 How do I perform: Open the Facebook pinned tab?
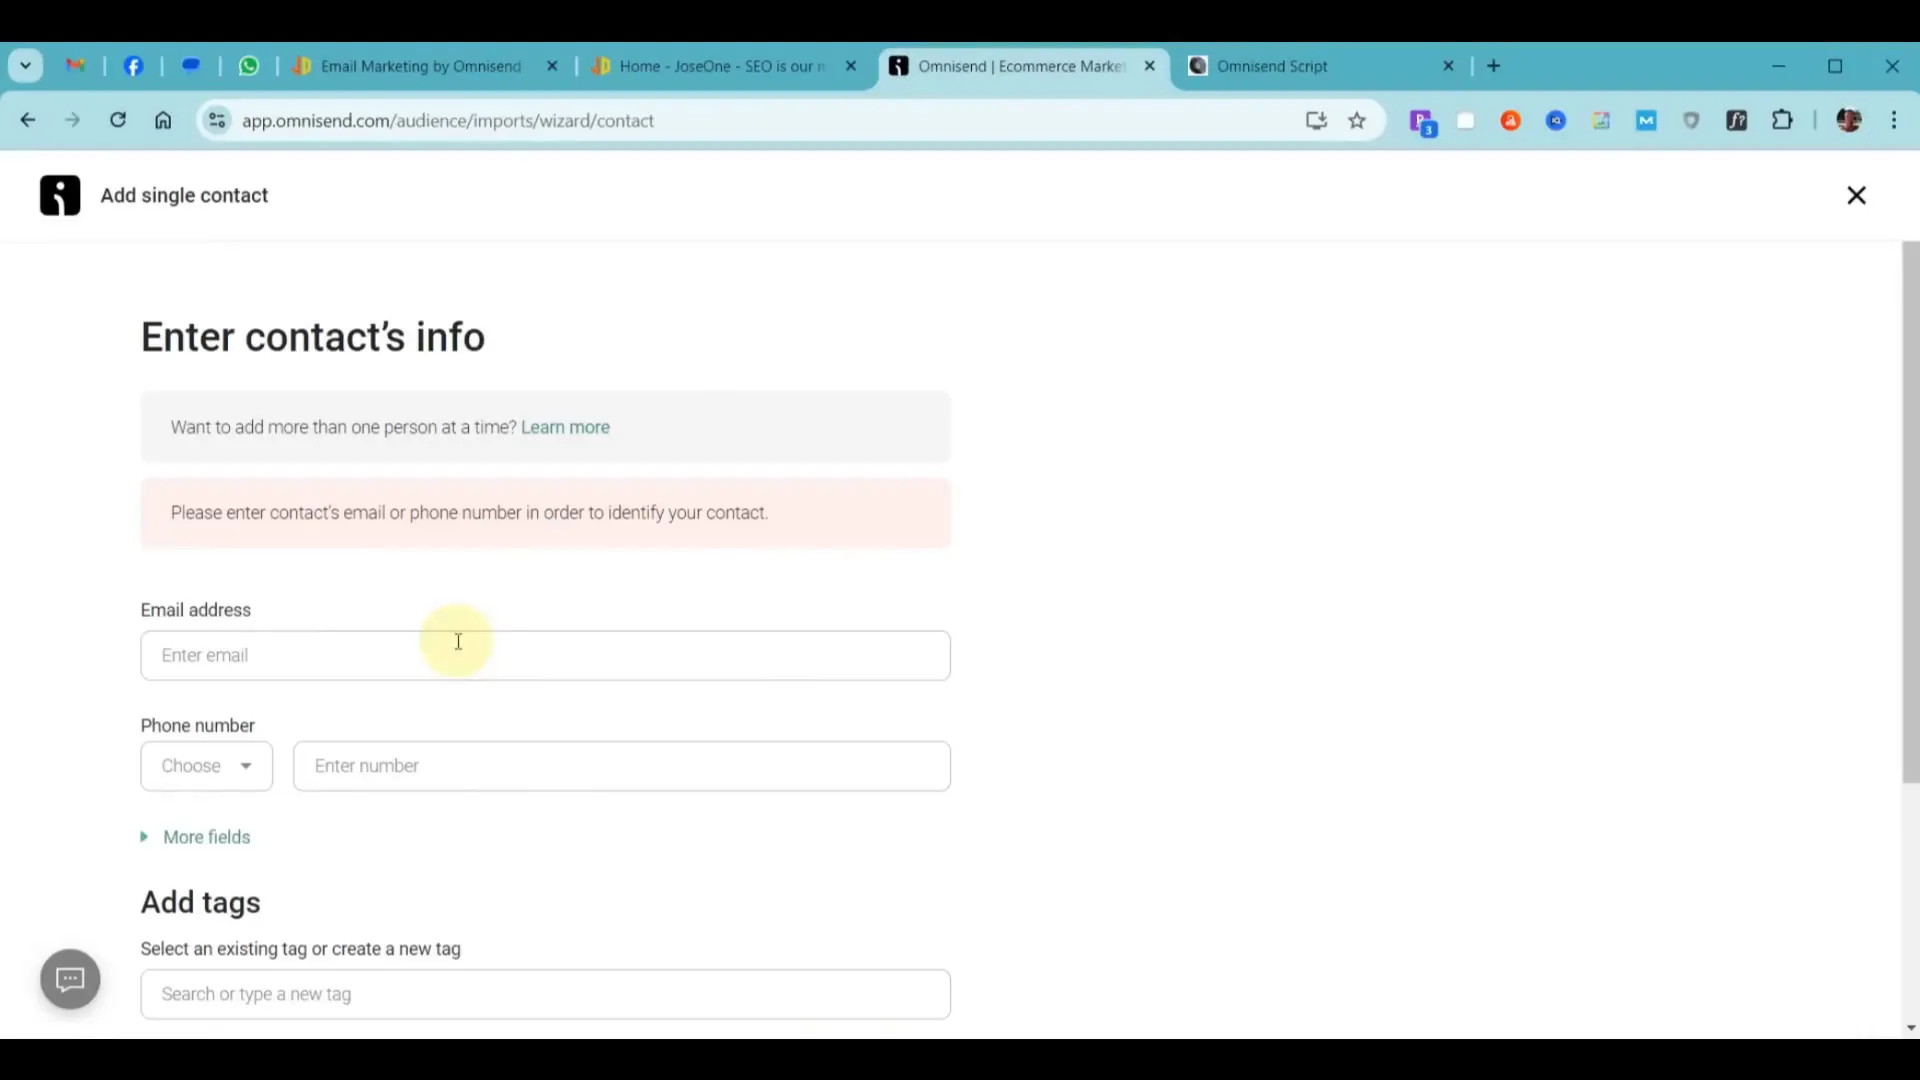(x=133, y=66)
